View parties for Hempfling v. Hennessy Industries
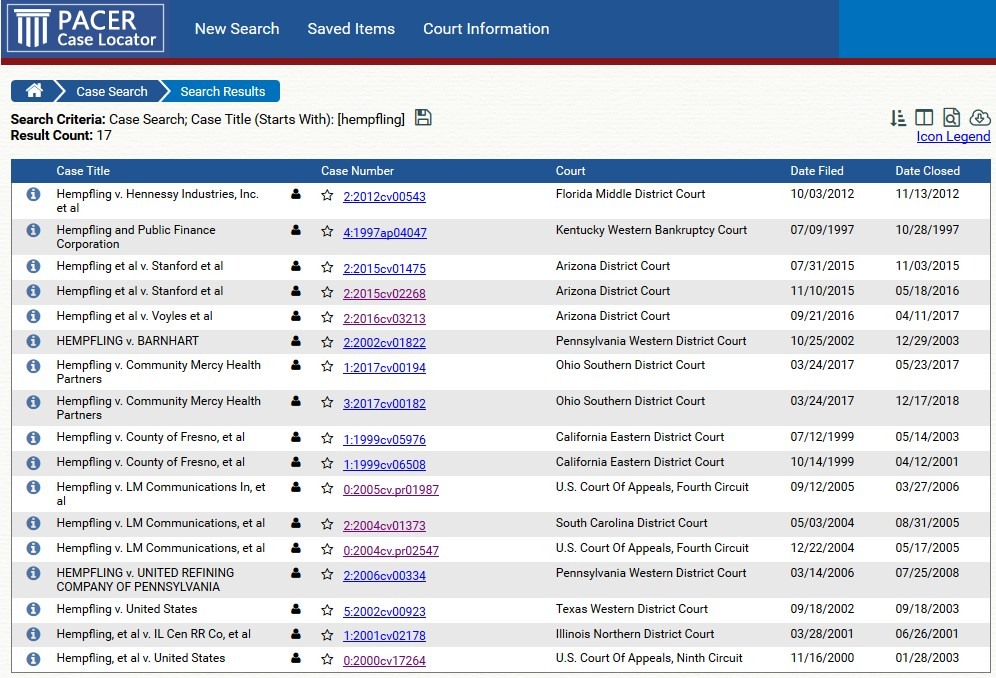The height and width of the screenshot is (678, 996). pos(296,194)
